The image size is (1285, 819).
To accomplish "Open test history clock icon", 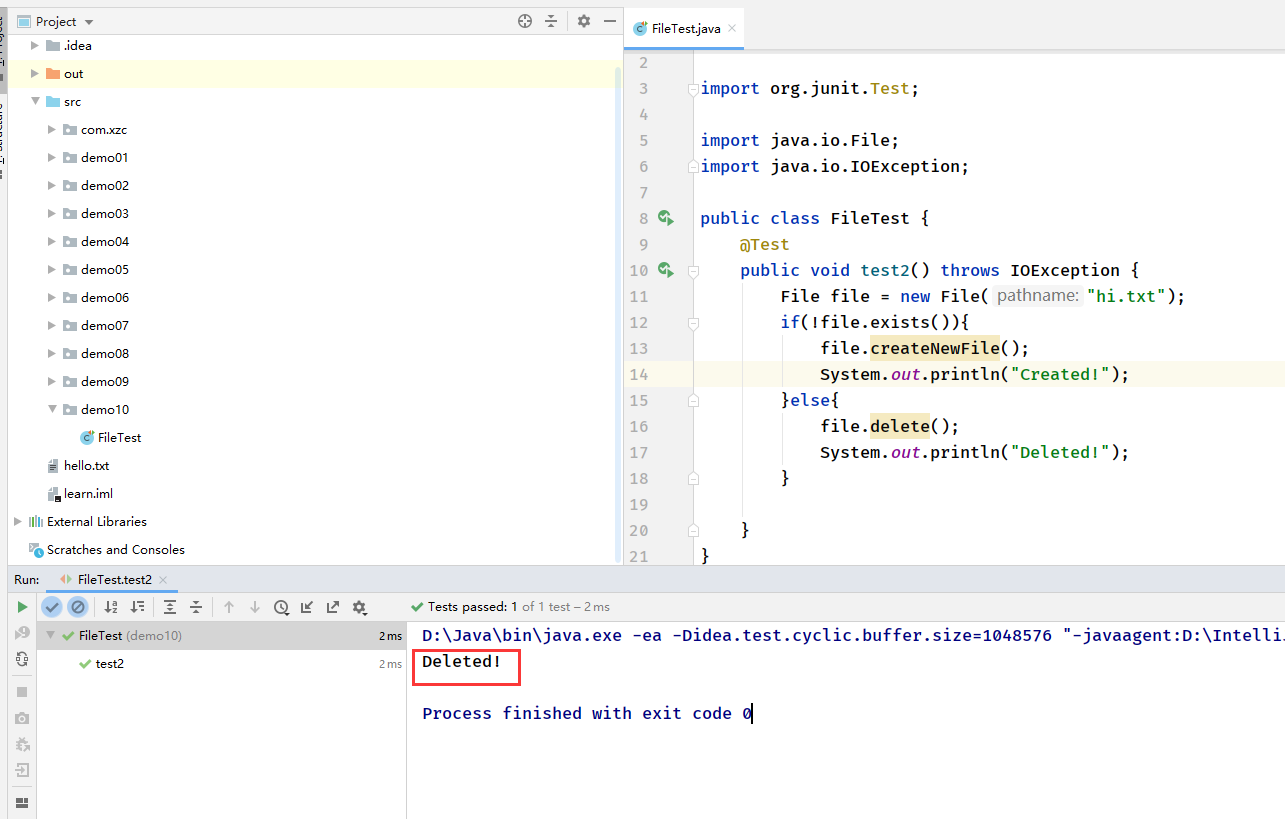I will click(x=281, y=607).
